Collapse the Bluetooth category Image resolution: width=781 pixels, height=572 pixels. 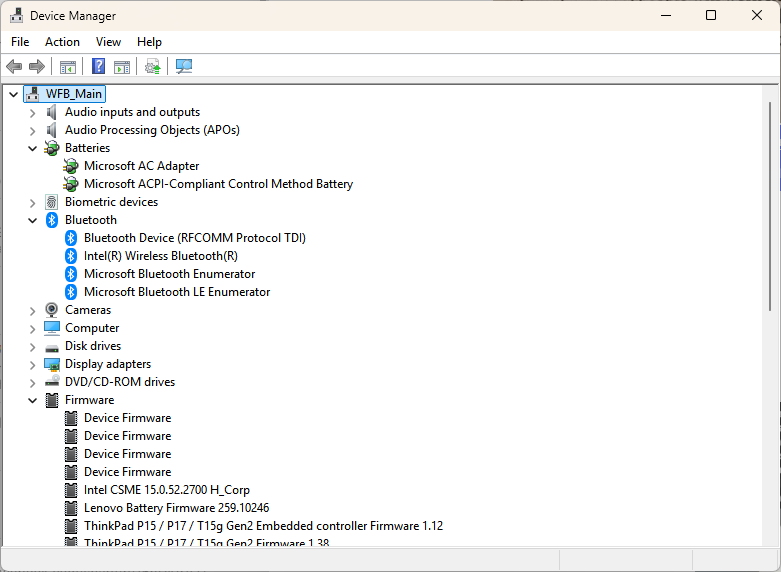click(x=33, y=220)
